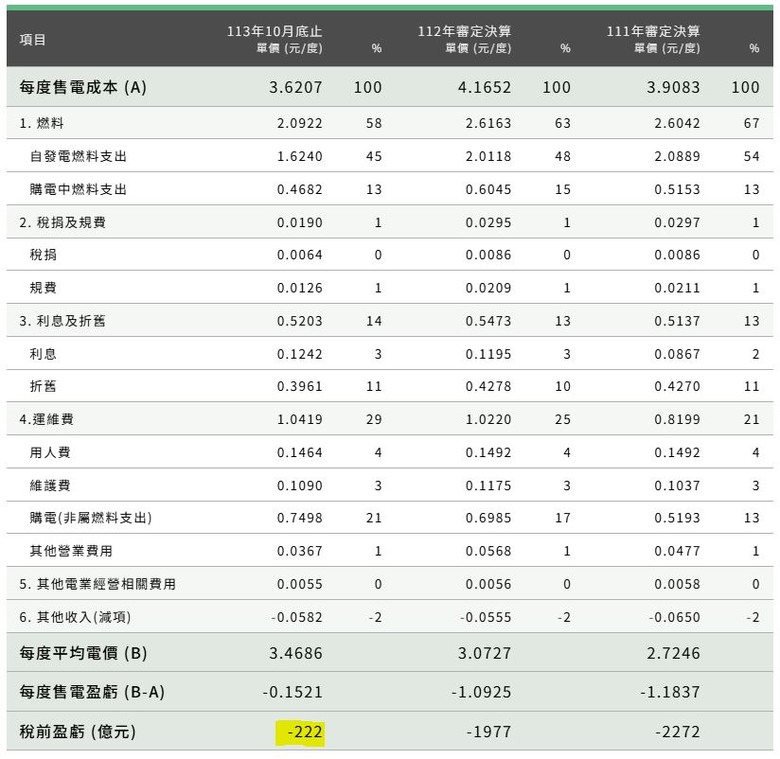The width and height of the screenshot is (780, 759).
Task: Select value 0.5153
Action: click(678, 190)
